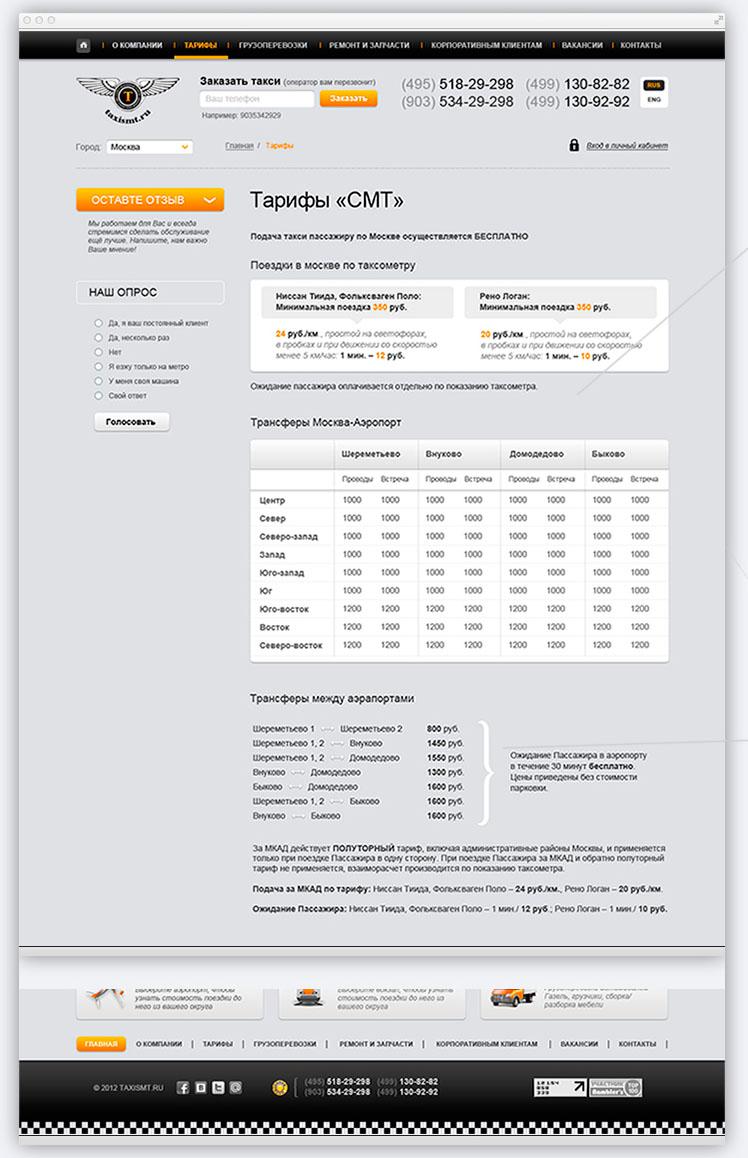Image resolution: width=748 pixels, height=1158 pixels.
Task: Click the 'Северо-восток' row label
Action: tap(291, 645)
